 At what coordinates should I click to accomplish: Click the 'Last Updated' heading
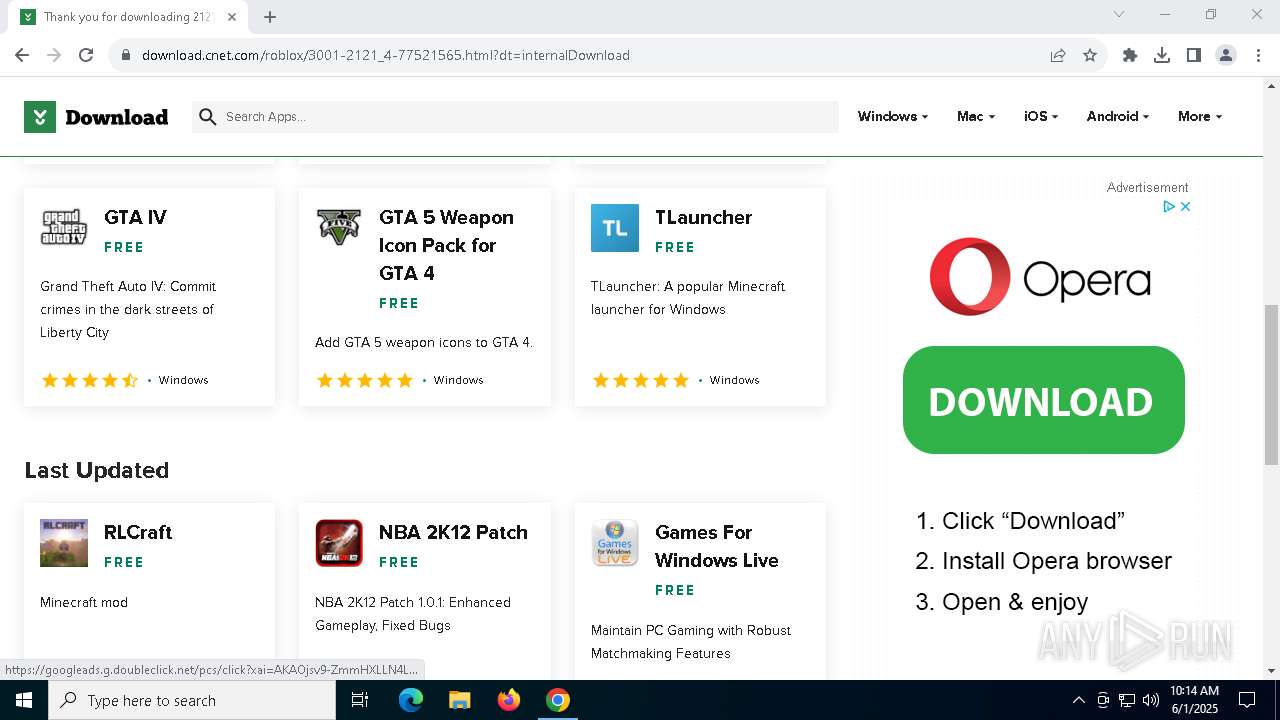(x=97, y=470)
